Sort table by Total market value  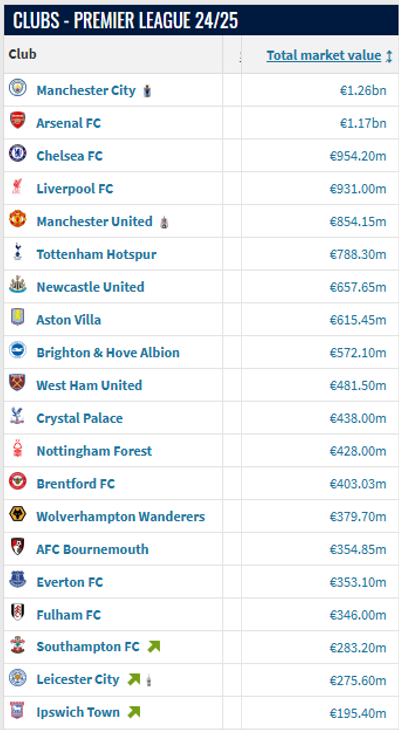(324, 55)
